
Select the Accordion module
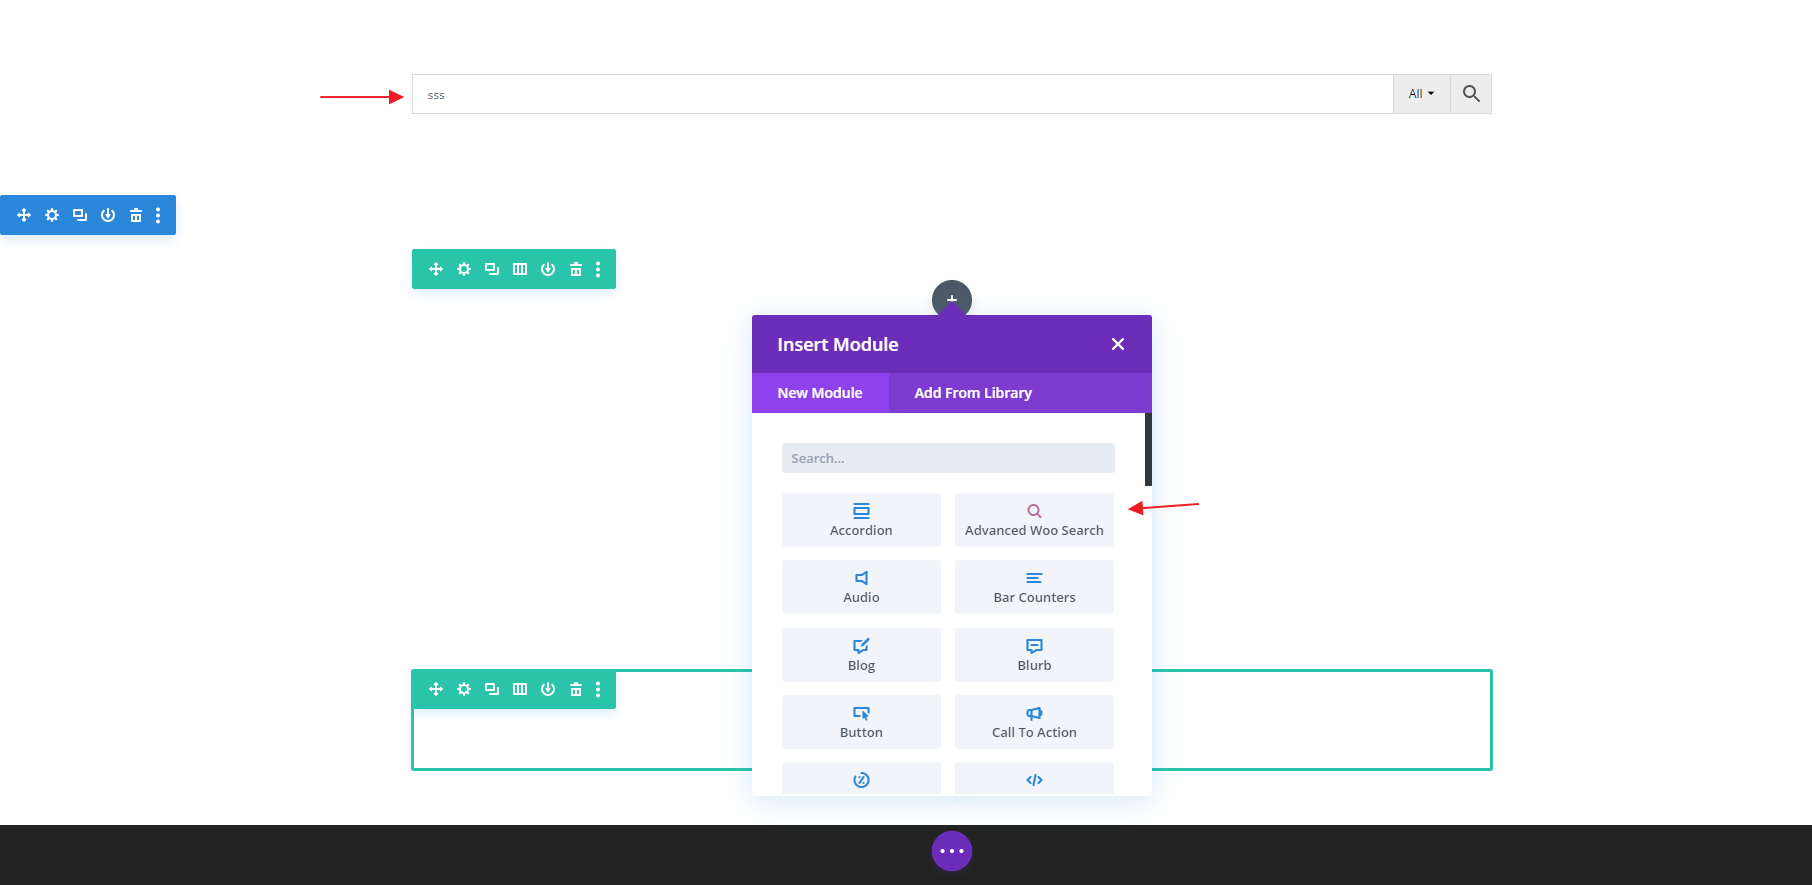click(861, 520)
